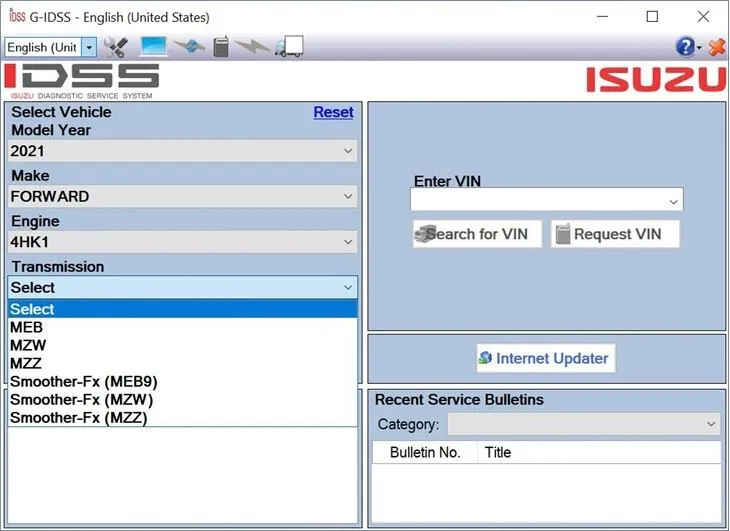Click the Reset link
The width and height of the screenshot is (730, 531).
pyautogui.click(x=333, y=112)
